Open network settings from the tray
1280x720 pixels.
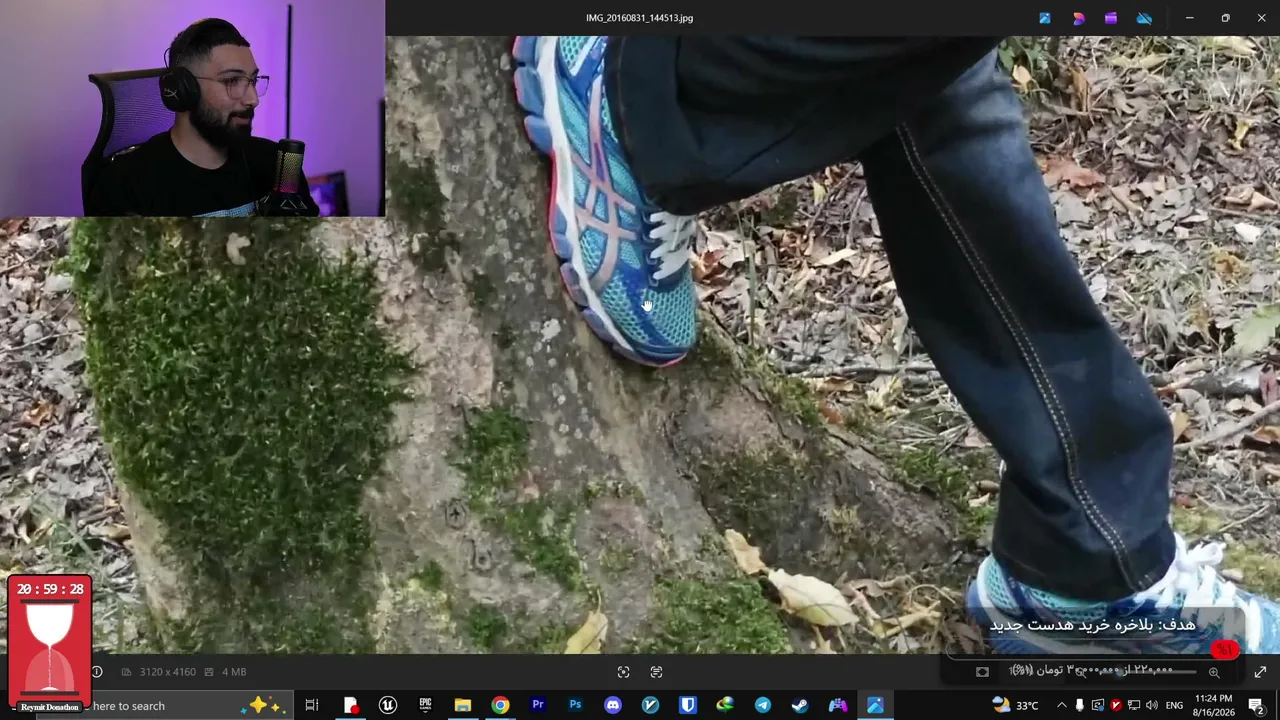click(x=1134, y=706)
